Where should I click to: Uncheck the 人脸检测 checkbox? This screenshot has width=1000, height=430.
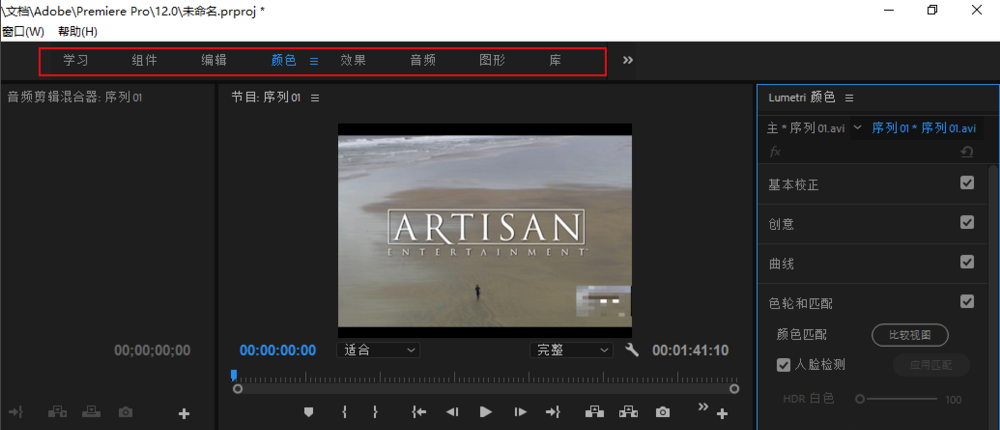click(x=784, y=365)
